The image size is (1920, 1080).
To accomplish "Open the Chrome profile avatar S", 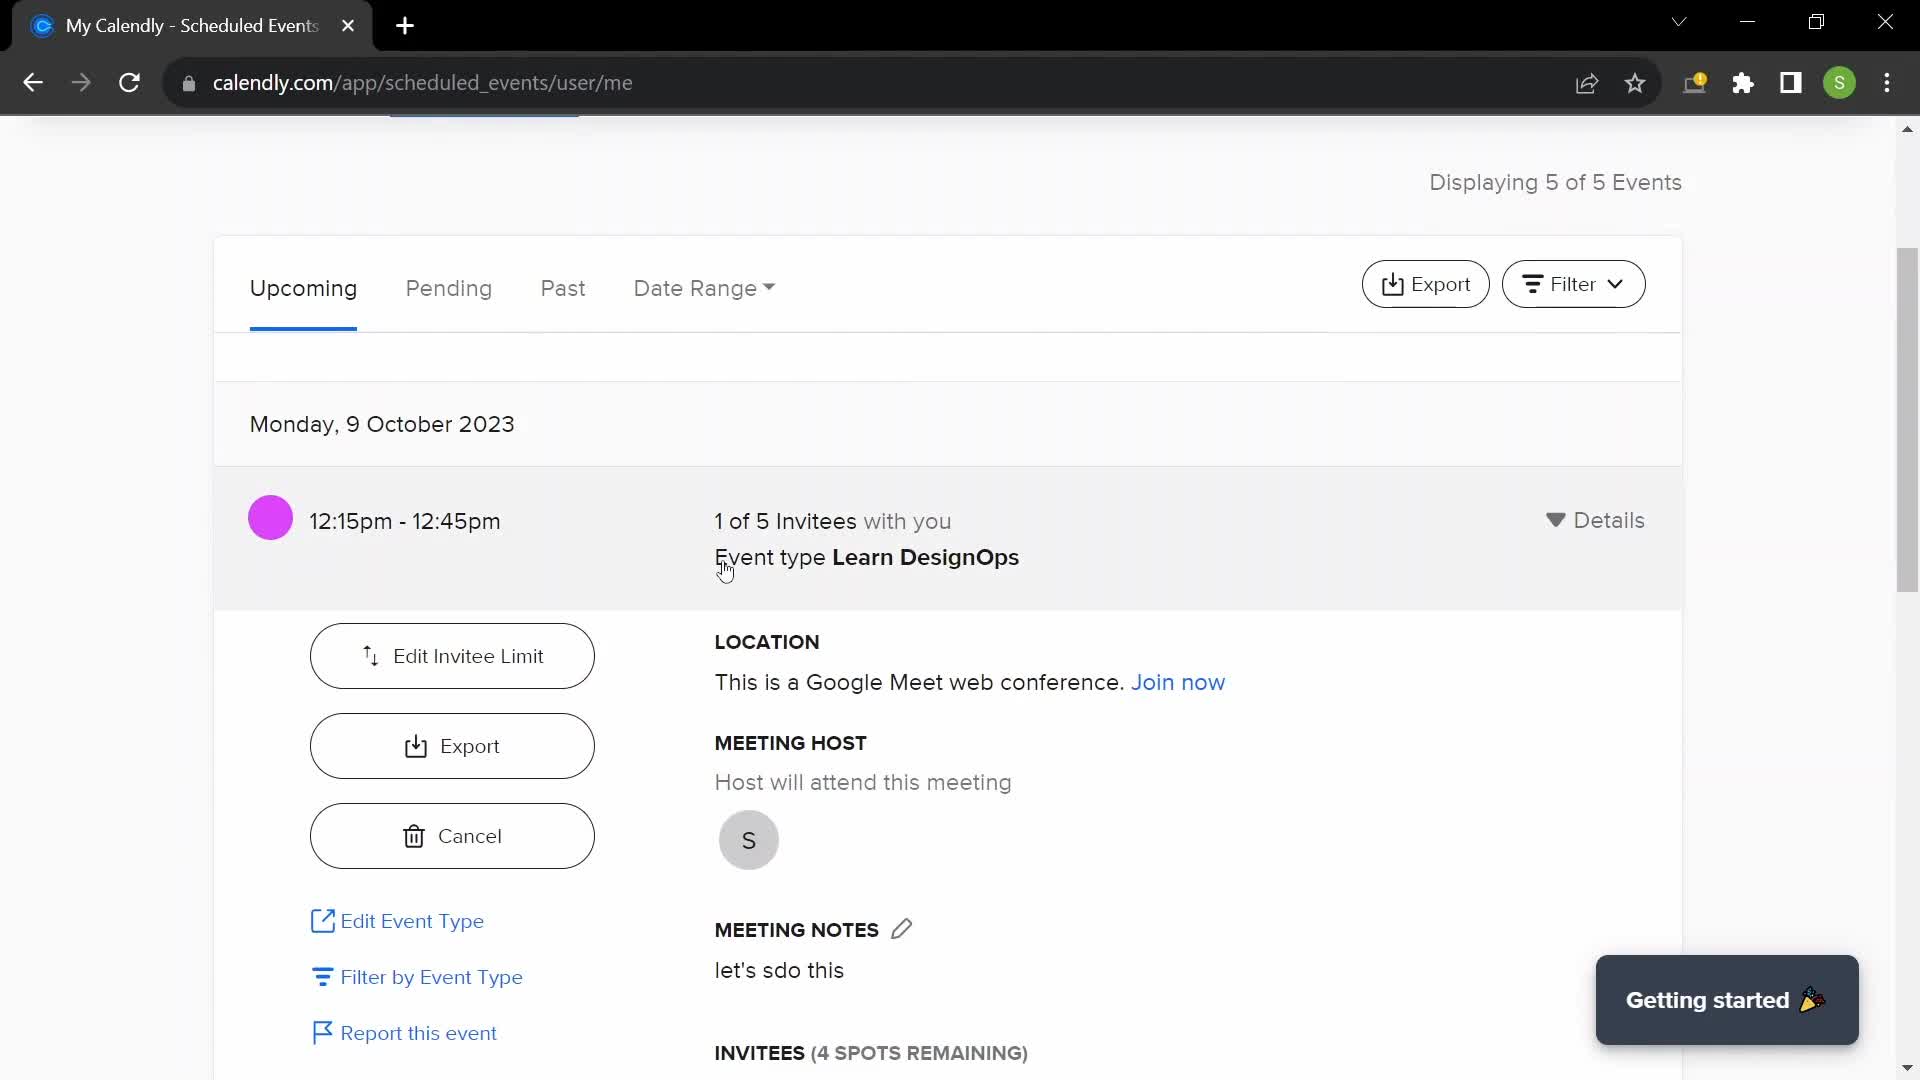I will tap(1839, 83).
